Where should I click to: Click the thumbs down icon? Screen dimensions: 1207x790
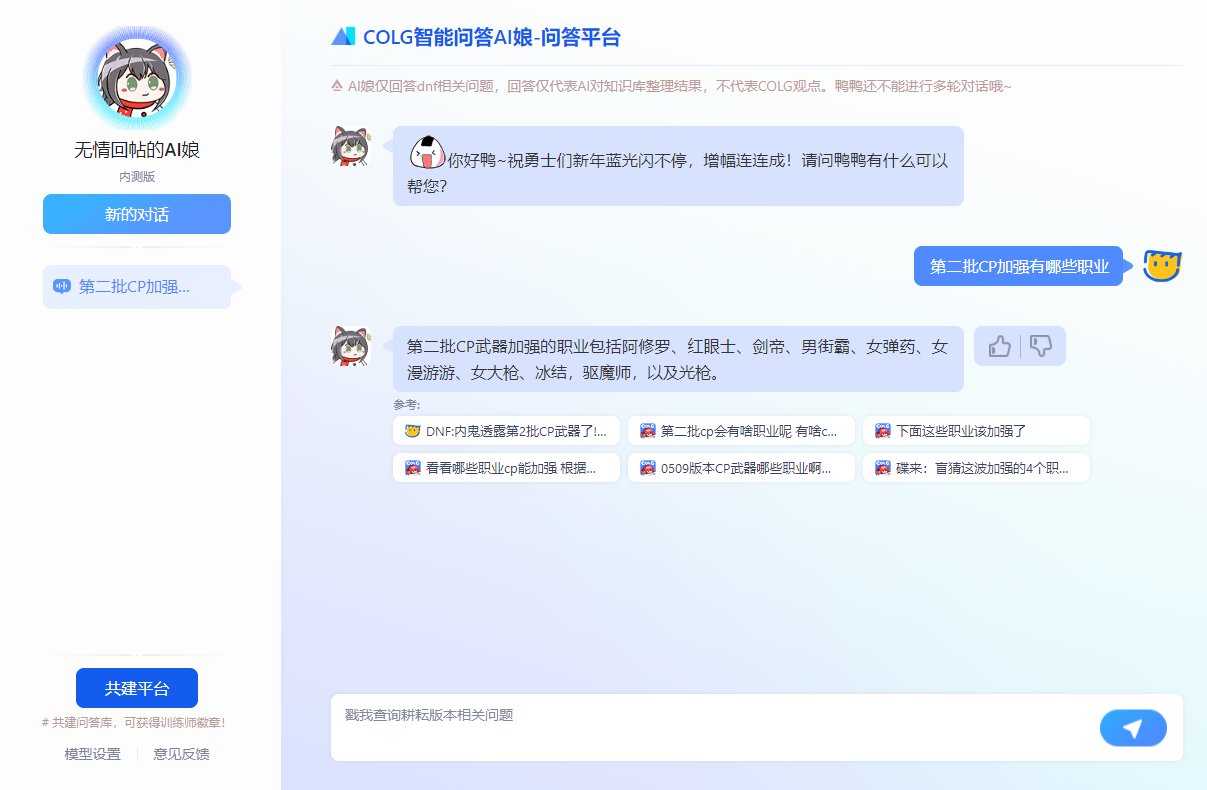(x=1041, y=346)
